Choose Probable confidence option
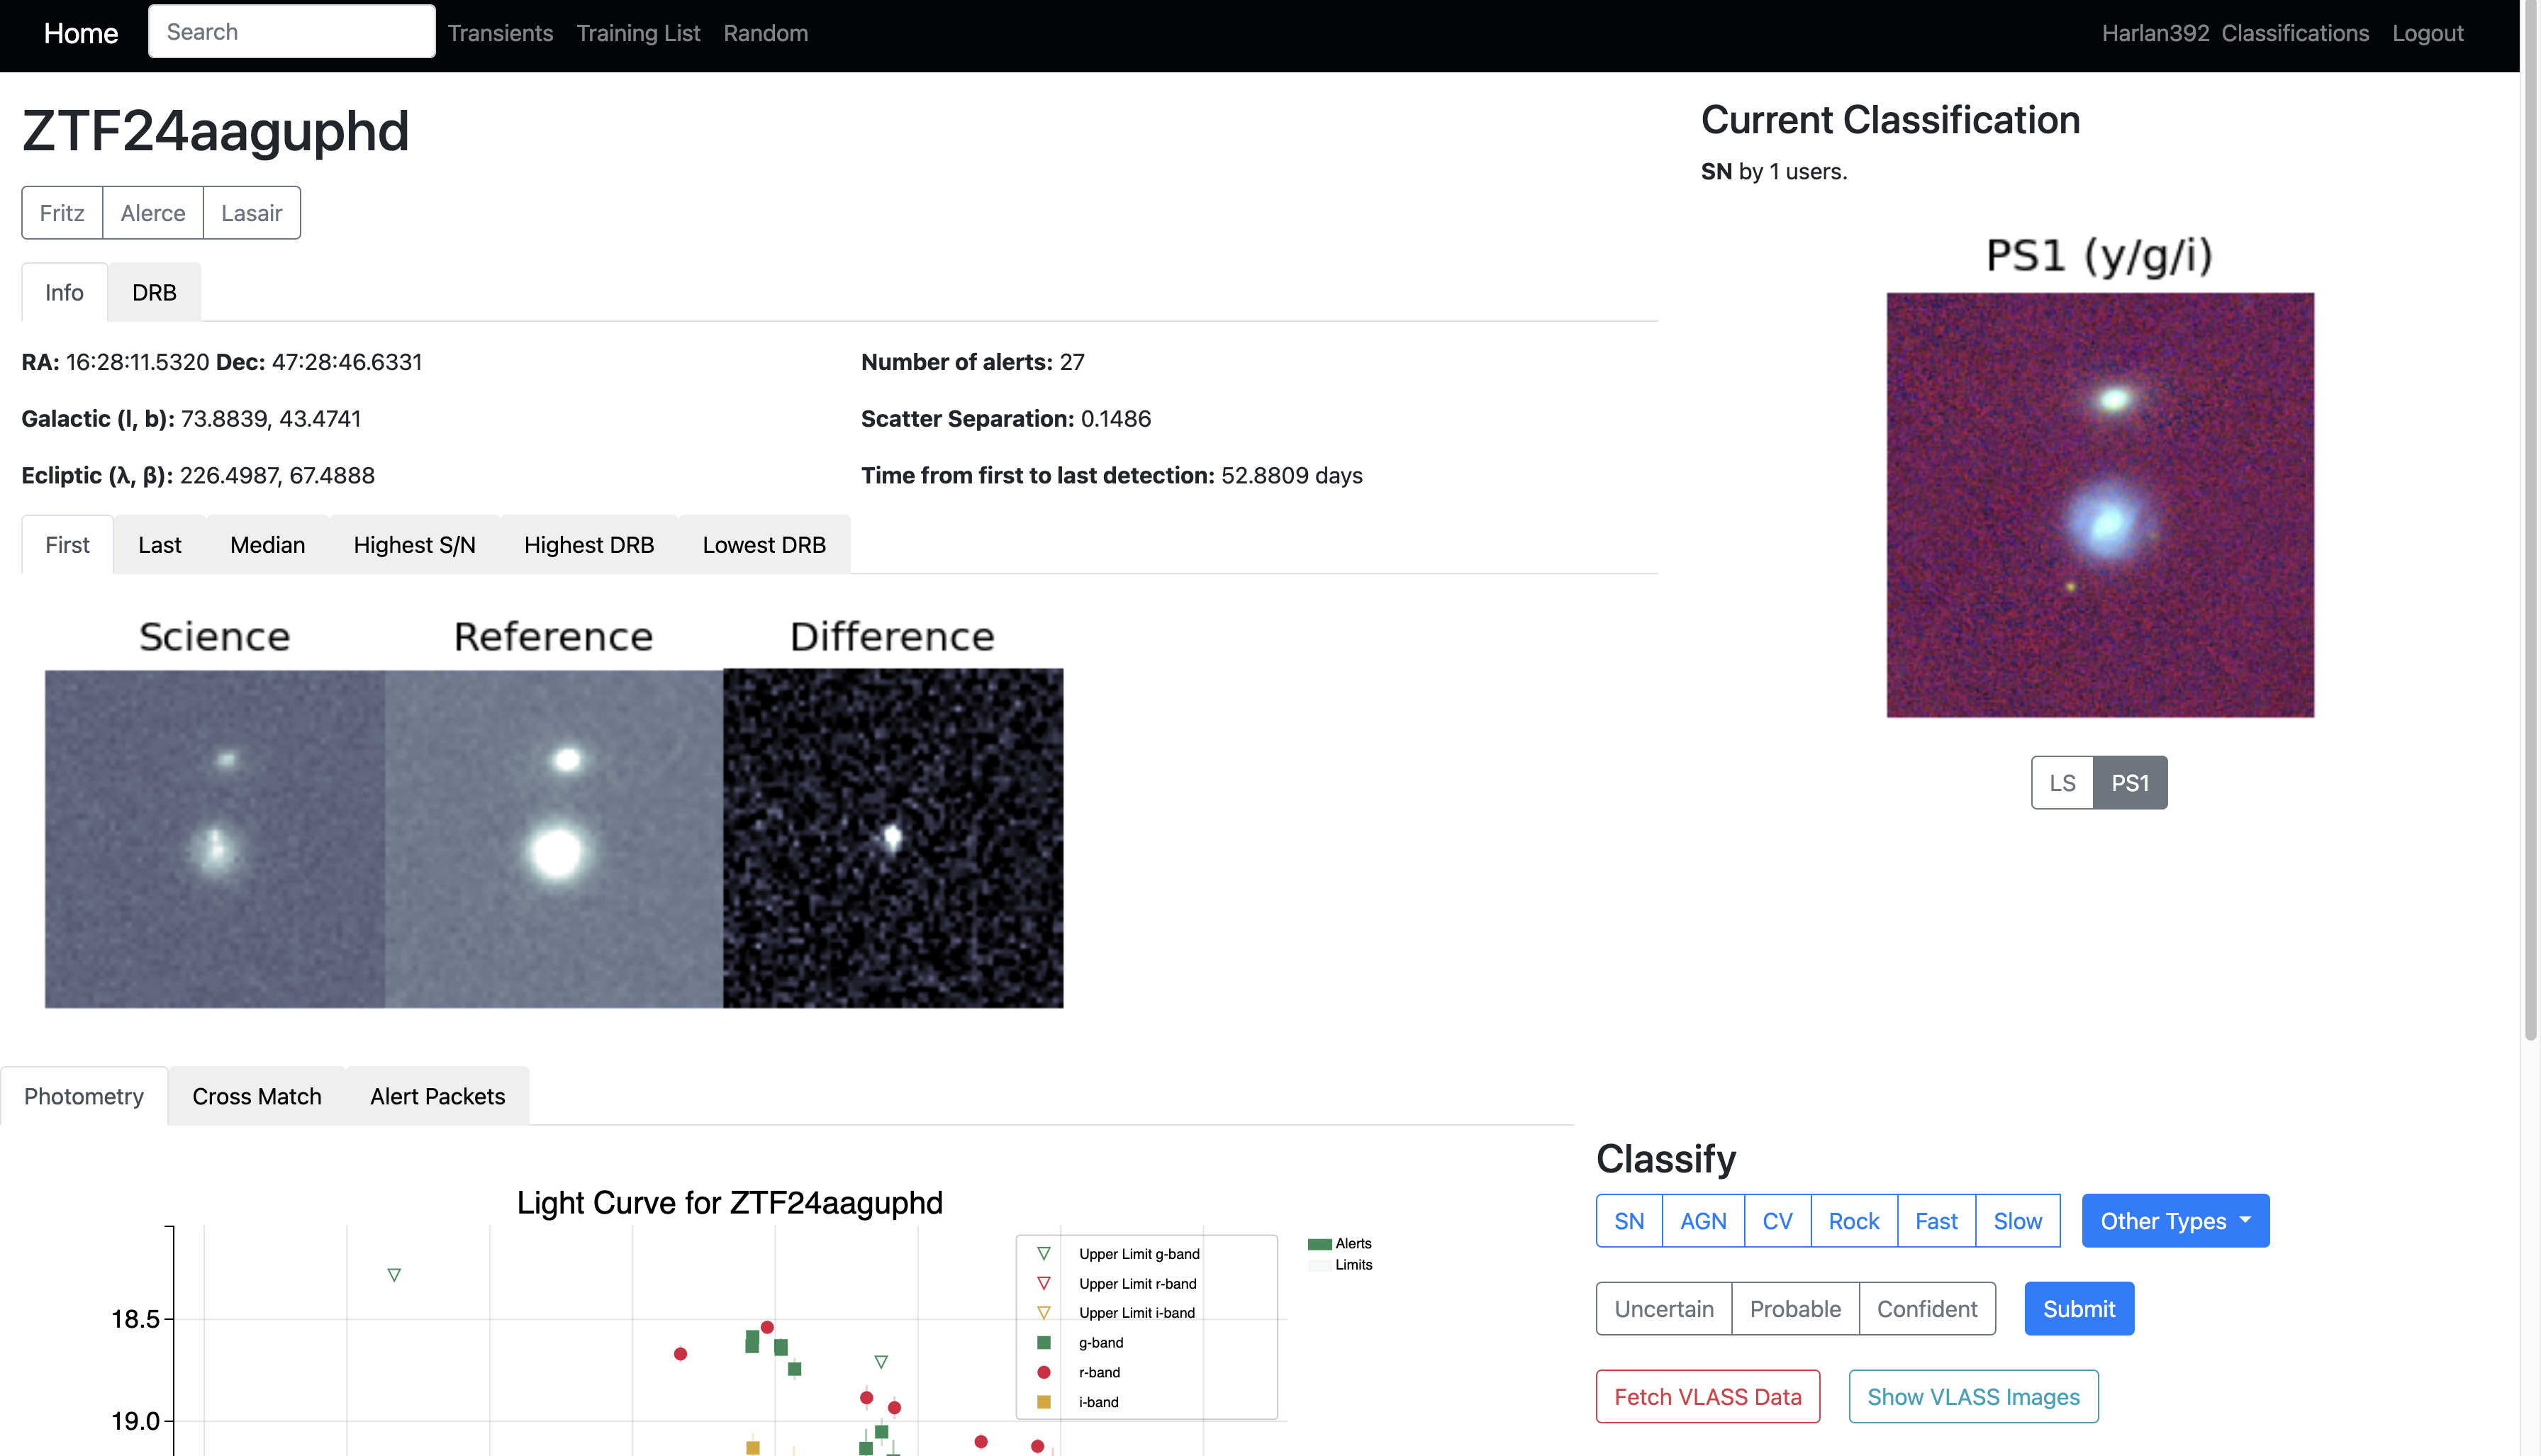Screen dimensions: 2541x1456 click(x=1794, y=1309)
